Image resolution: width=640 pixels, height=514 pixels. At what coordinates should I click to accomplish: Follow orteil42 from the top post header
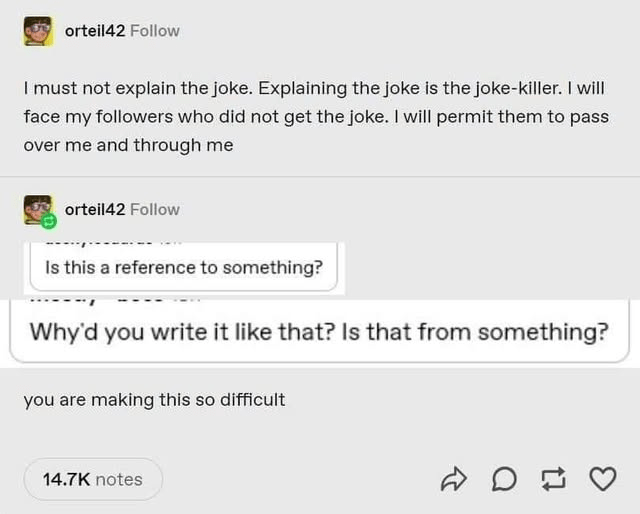tap(155, 31)
